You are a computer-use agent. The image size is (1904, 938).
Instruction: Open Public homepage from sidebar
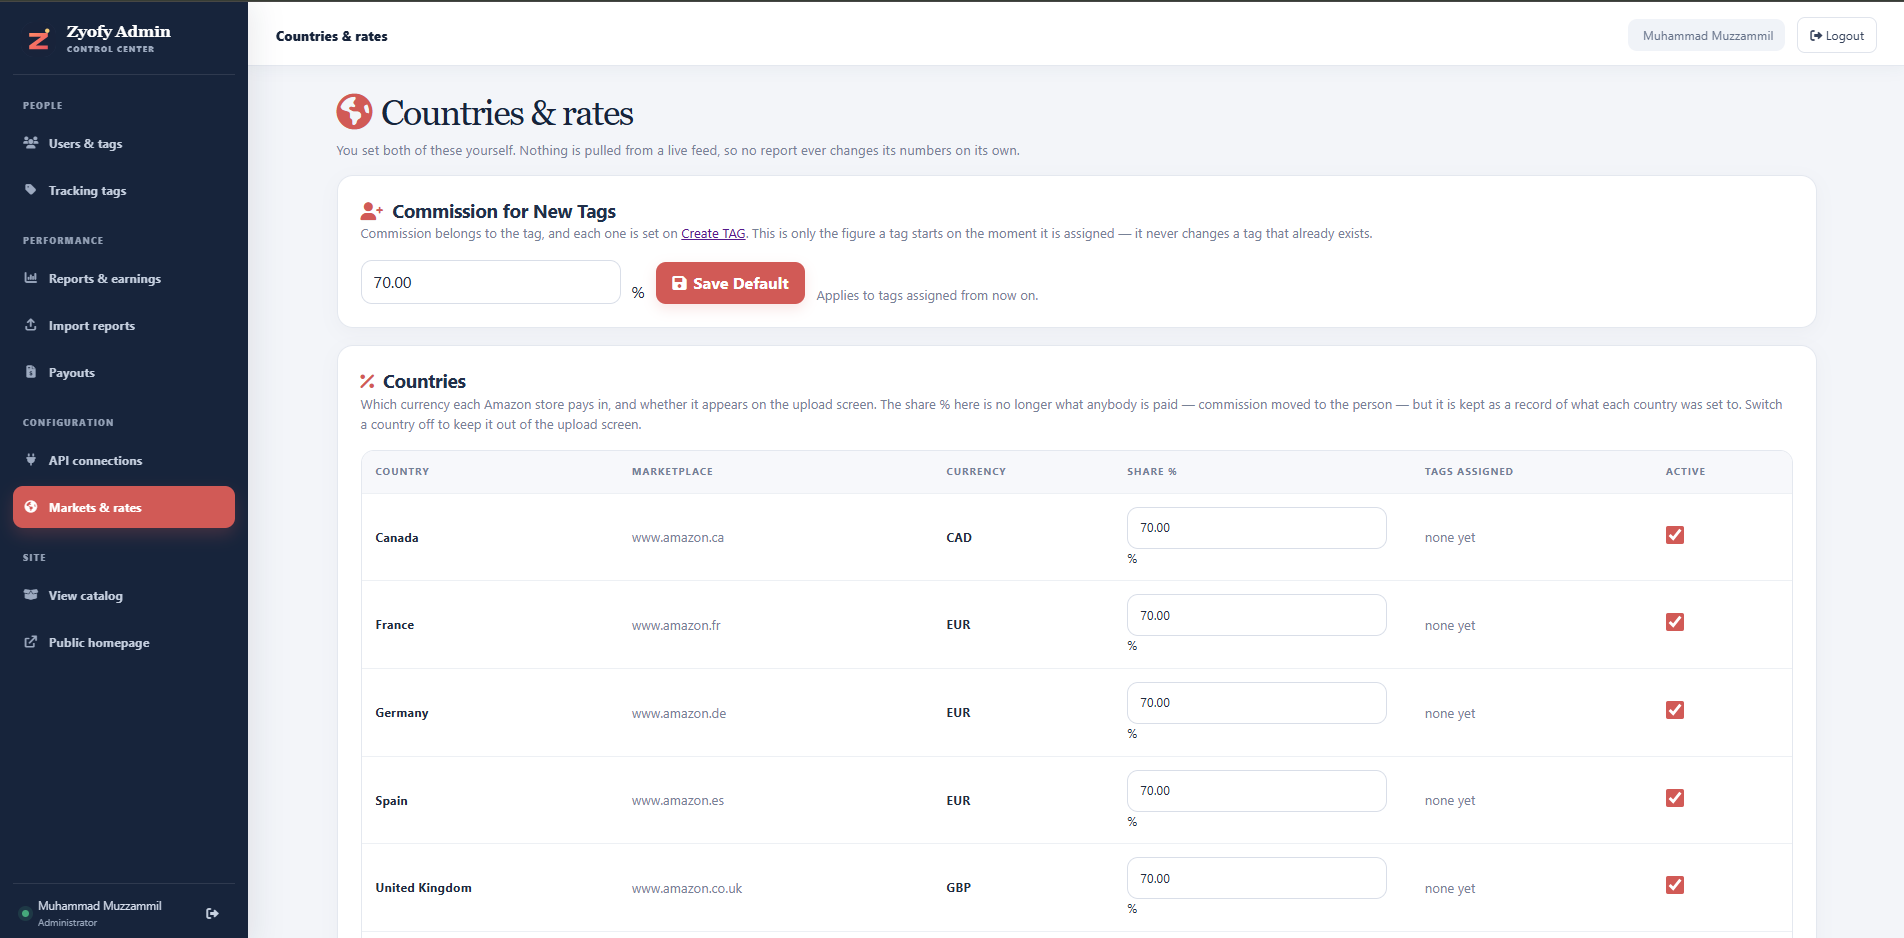124,643
